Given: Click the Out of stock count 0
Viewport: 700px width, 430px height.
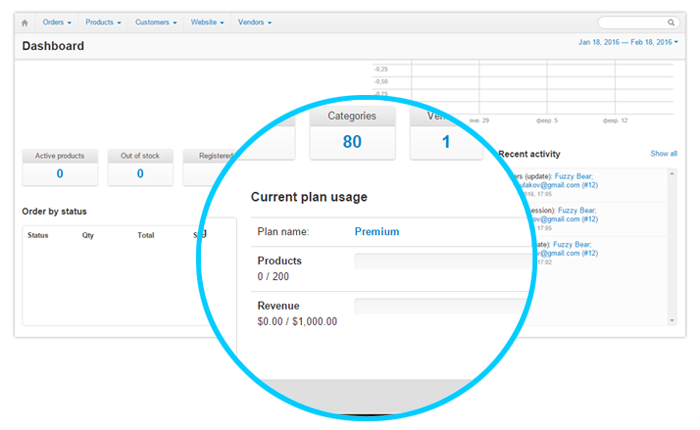Looking at the screenshot, I should pyautogui.click(x=140, y=174).
